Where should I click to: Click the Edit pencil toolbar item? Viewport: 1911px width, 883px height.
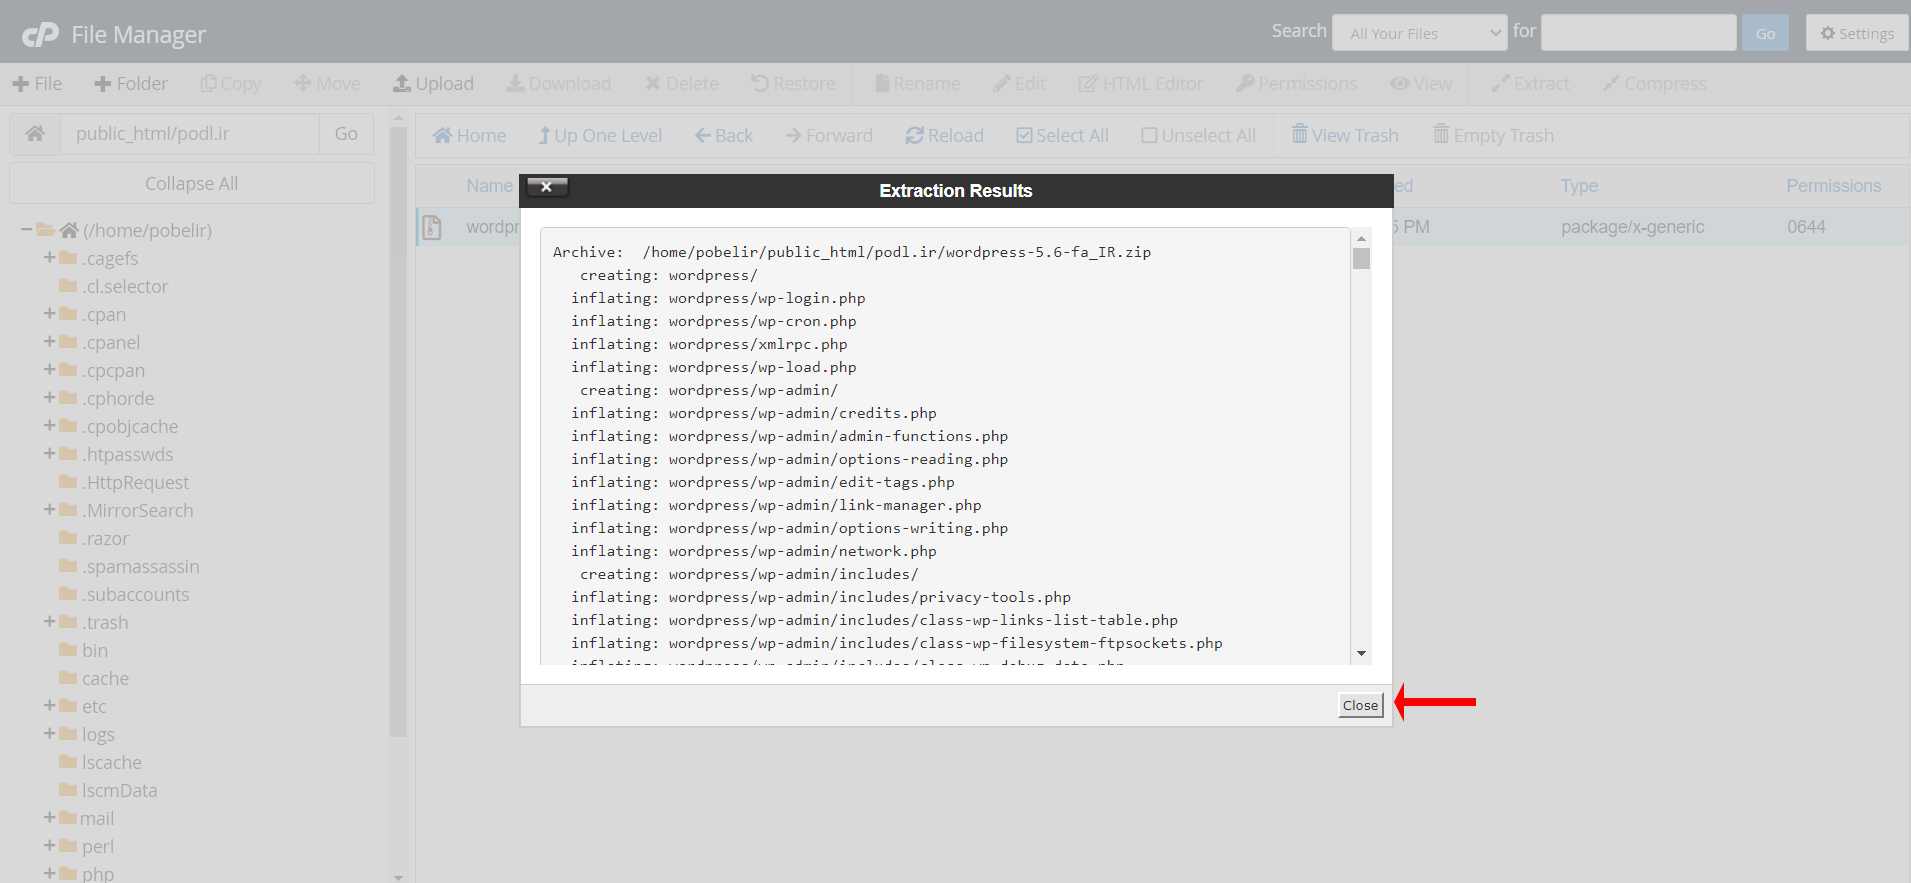[x=1019, y=84]
